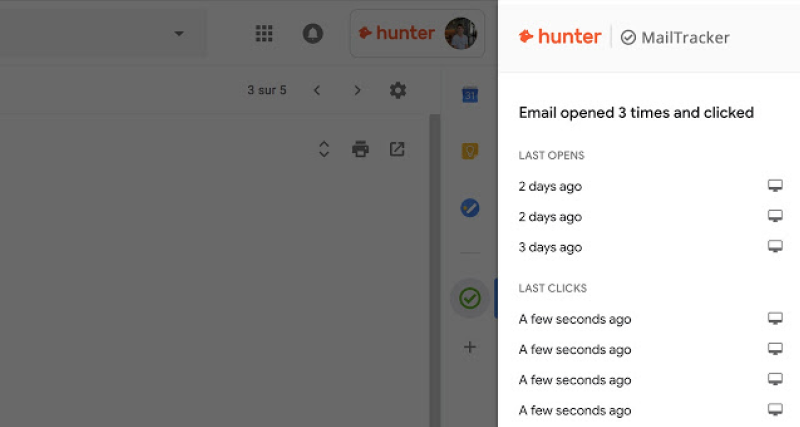The width and height of the screenshot is (800, 427).
Task: Click the Hunter account button in Gmail header
Action: coord(417,34)
